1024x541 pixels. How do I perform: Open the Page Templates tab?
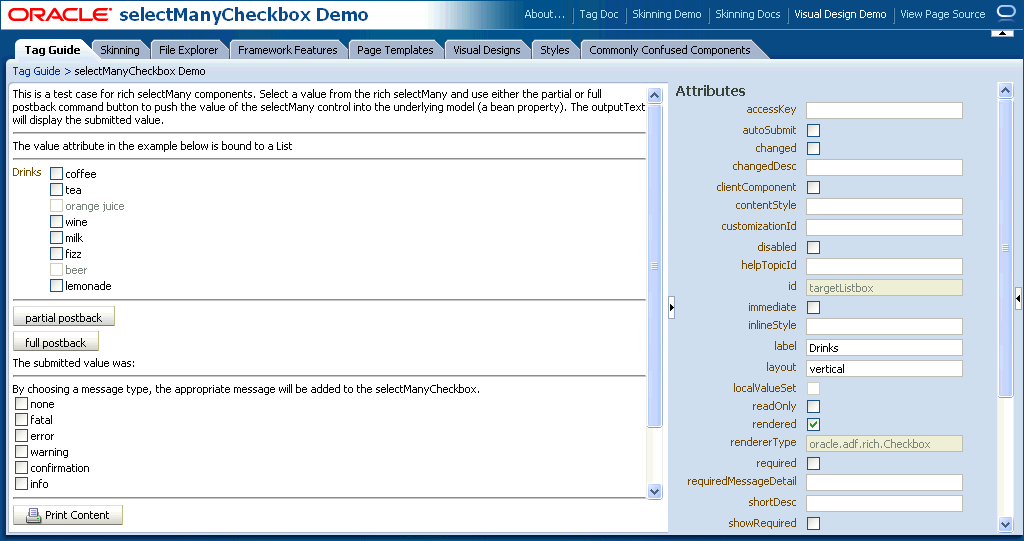395,50
